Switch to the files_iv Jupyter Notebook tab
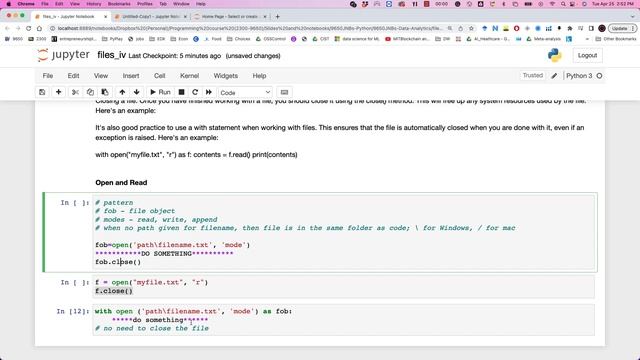Viewport: 640px width, 360px height. click(69, 17)
